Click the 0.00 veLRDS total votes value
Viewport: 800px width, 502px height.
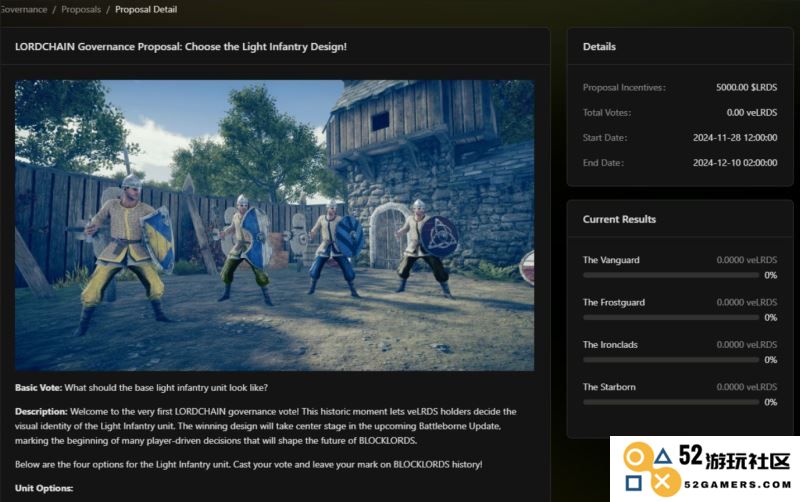(x=752, y=112)
